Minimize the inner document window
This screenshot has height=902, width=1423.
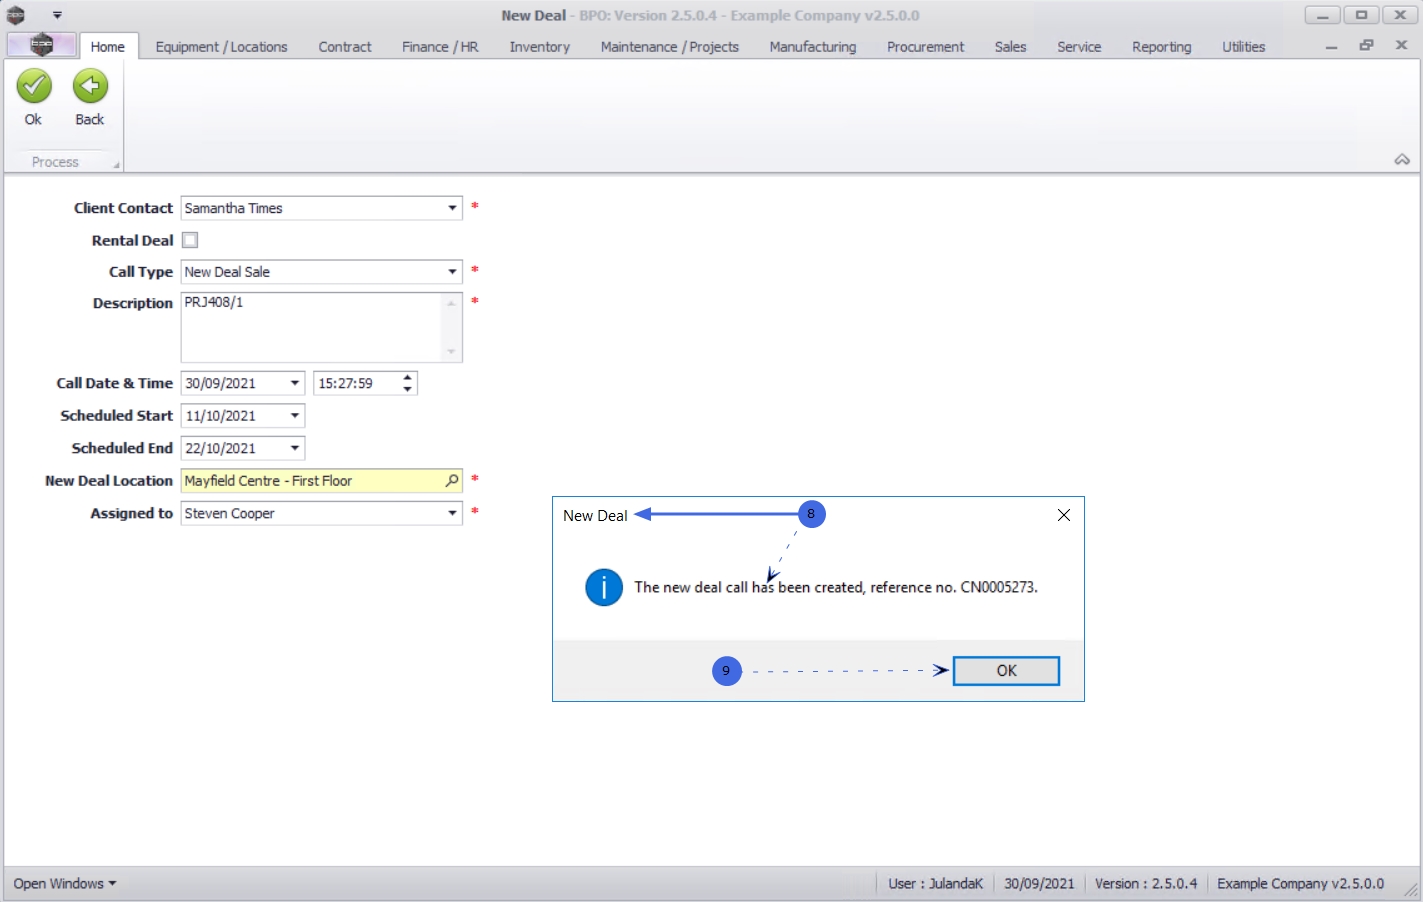click(1331, 46)
